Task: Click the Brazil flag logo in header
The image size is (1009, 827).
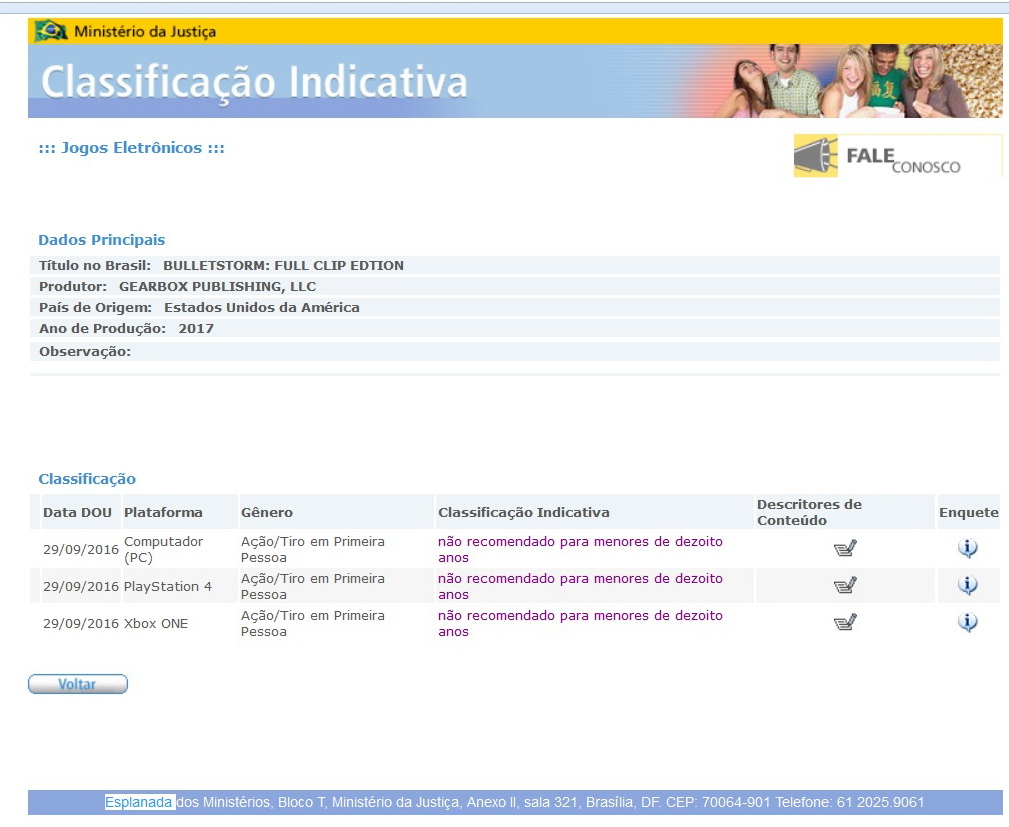Action: 51,31
